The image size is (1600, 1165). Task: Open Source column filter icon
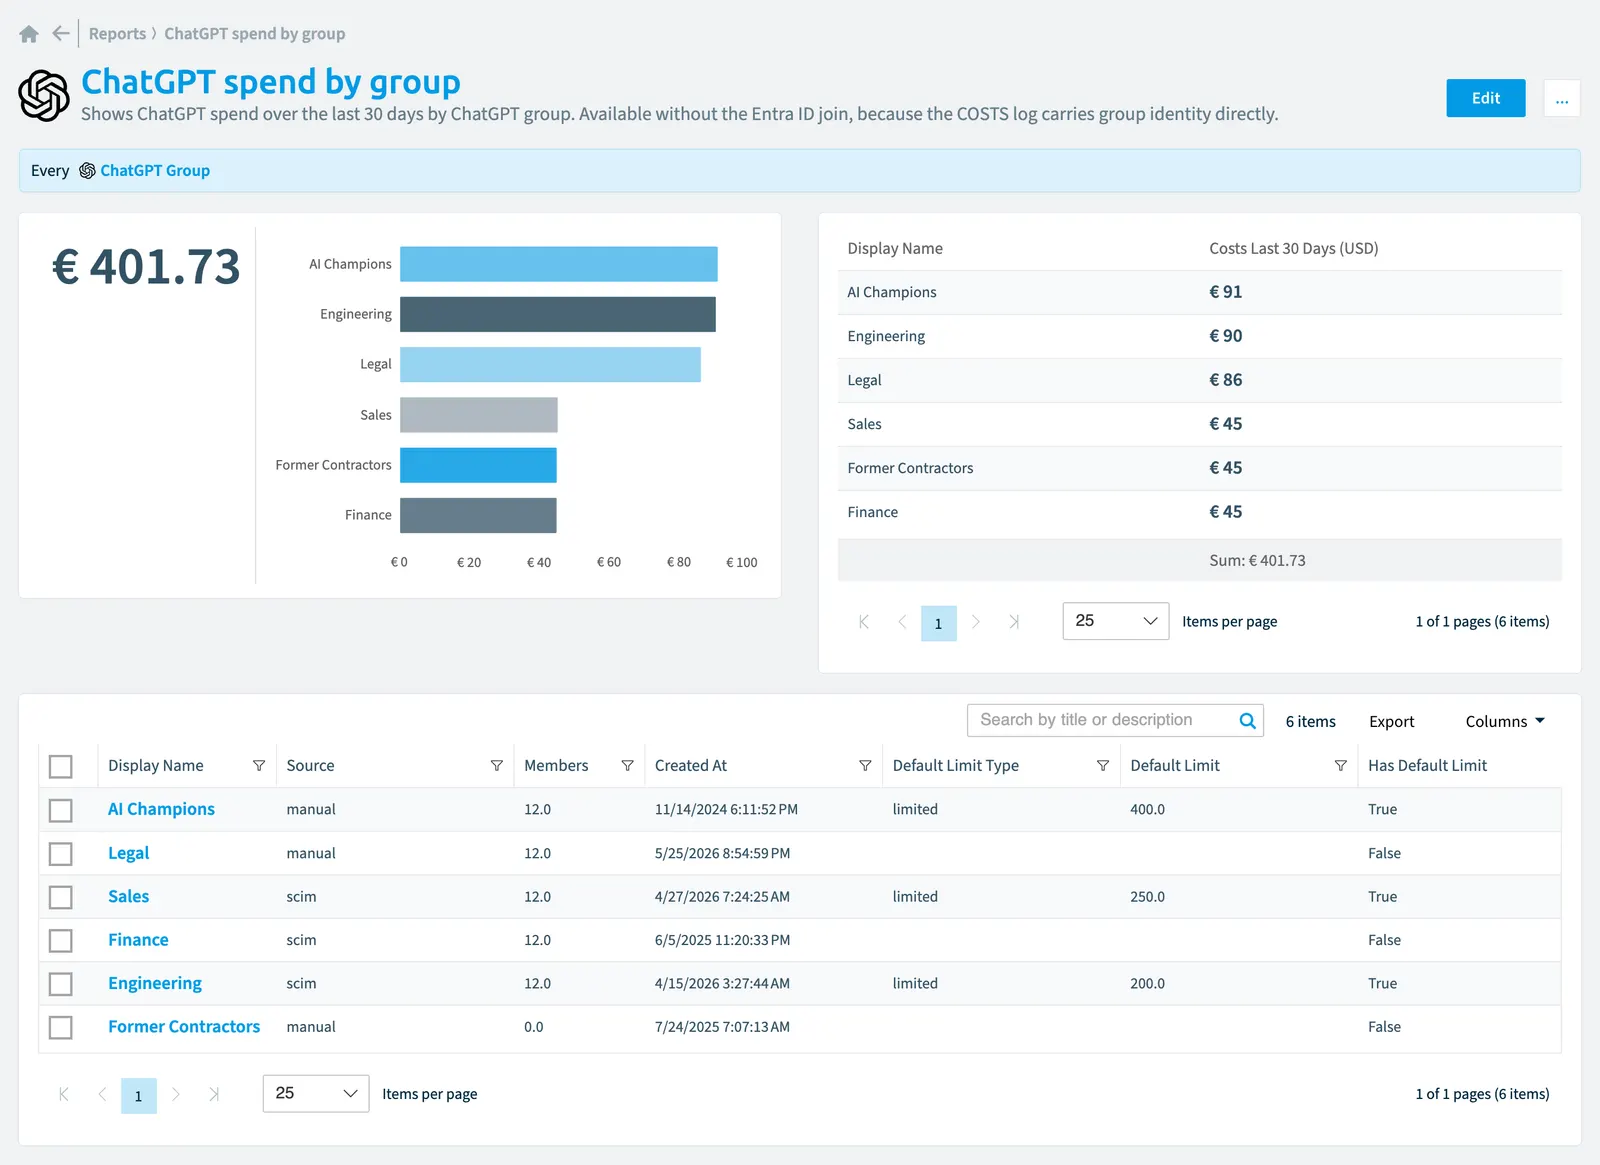pyautogui.click(x=496, y=766)
